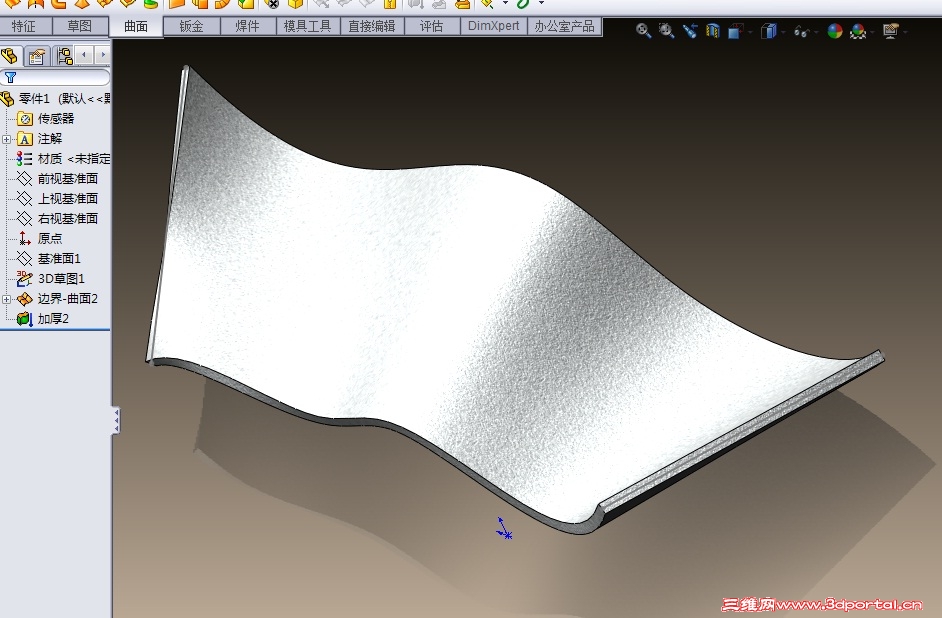Toggle the Section View tool
The height and width of the screenshot is (618, 942).
pos(713,31)
